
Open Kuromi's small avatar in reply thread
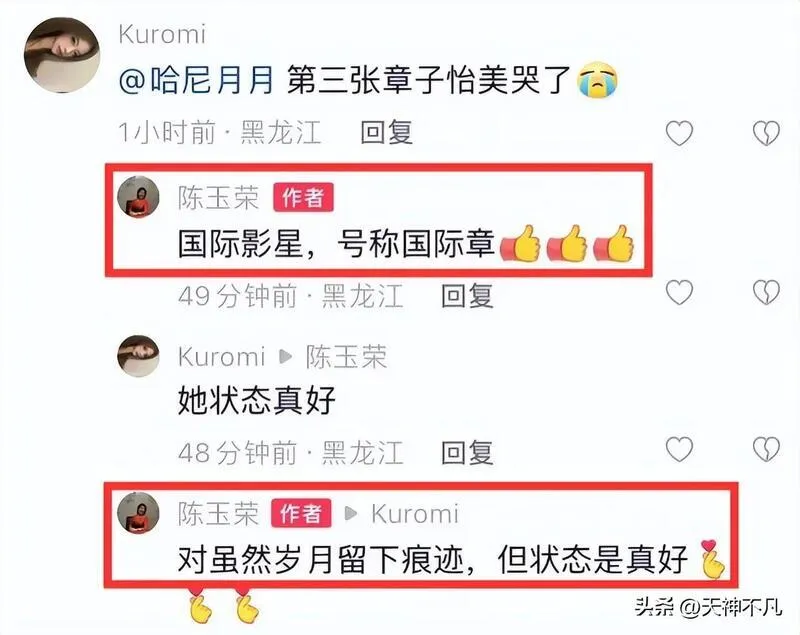[138, 356]
